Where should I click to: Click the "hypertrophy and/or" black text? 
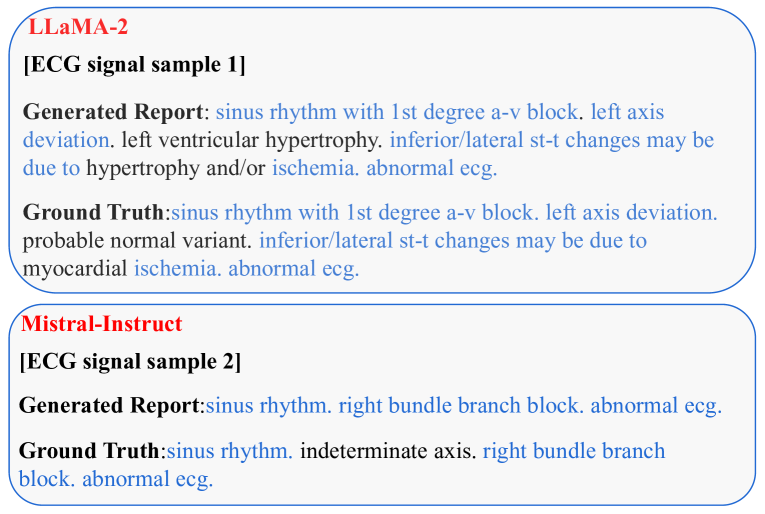click(x=176, y=168)
